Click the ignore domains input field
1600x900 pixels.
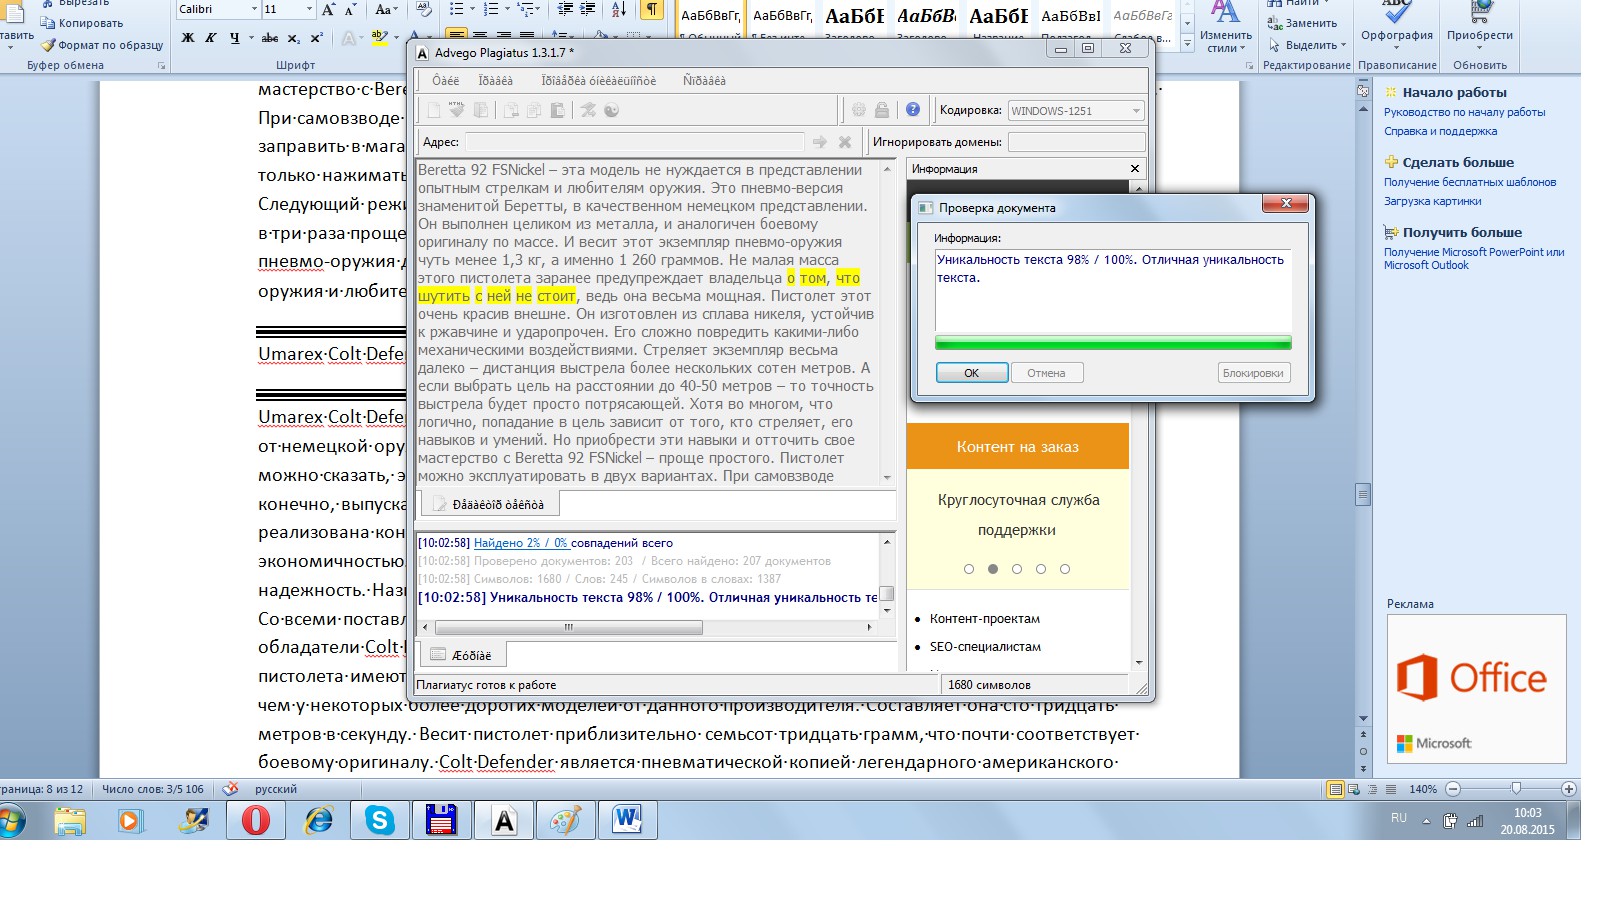pyautogui.click(x=1077, y=142)
